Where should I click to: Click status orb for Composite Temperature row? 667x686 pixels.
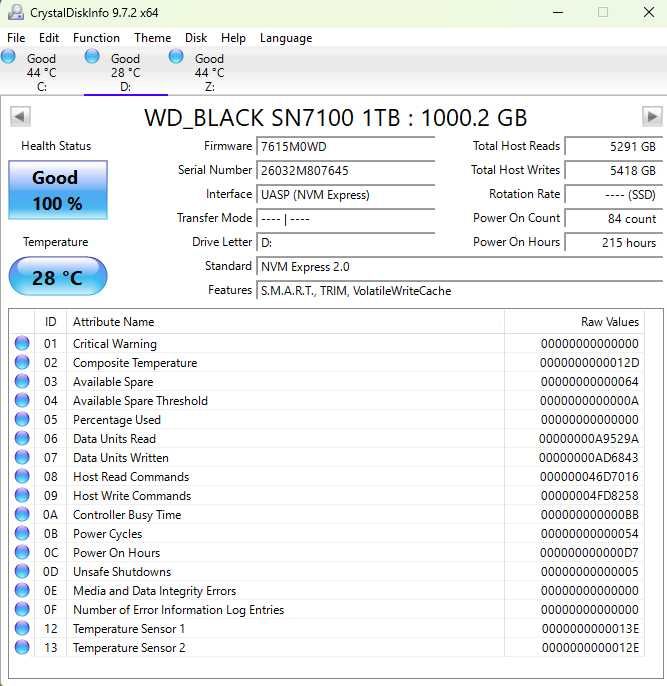(x=22, y=362)
